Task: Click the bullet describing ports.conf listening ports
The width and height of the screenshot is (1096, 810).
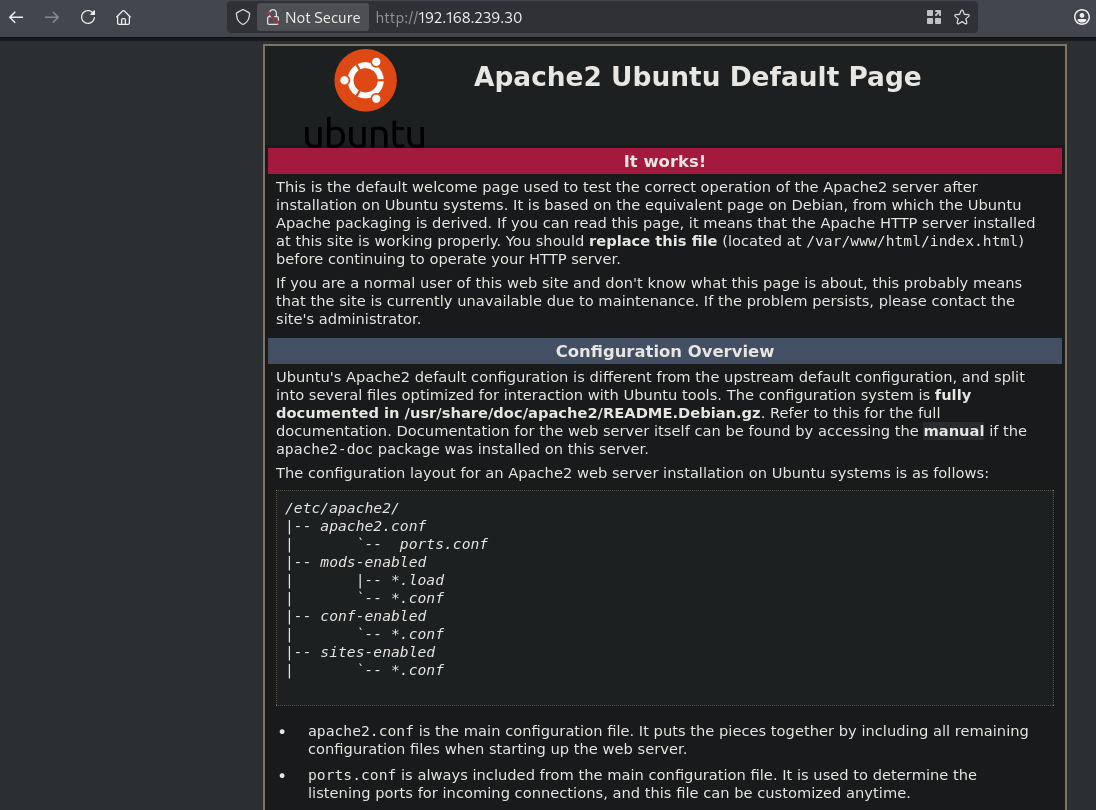Action: coord(642,784)
